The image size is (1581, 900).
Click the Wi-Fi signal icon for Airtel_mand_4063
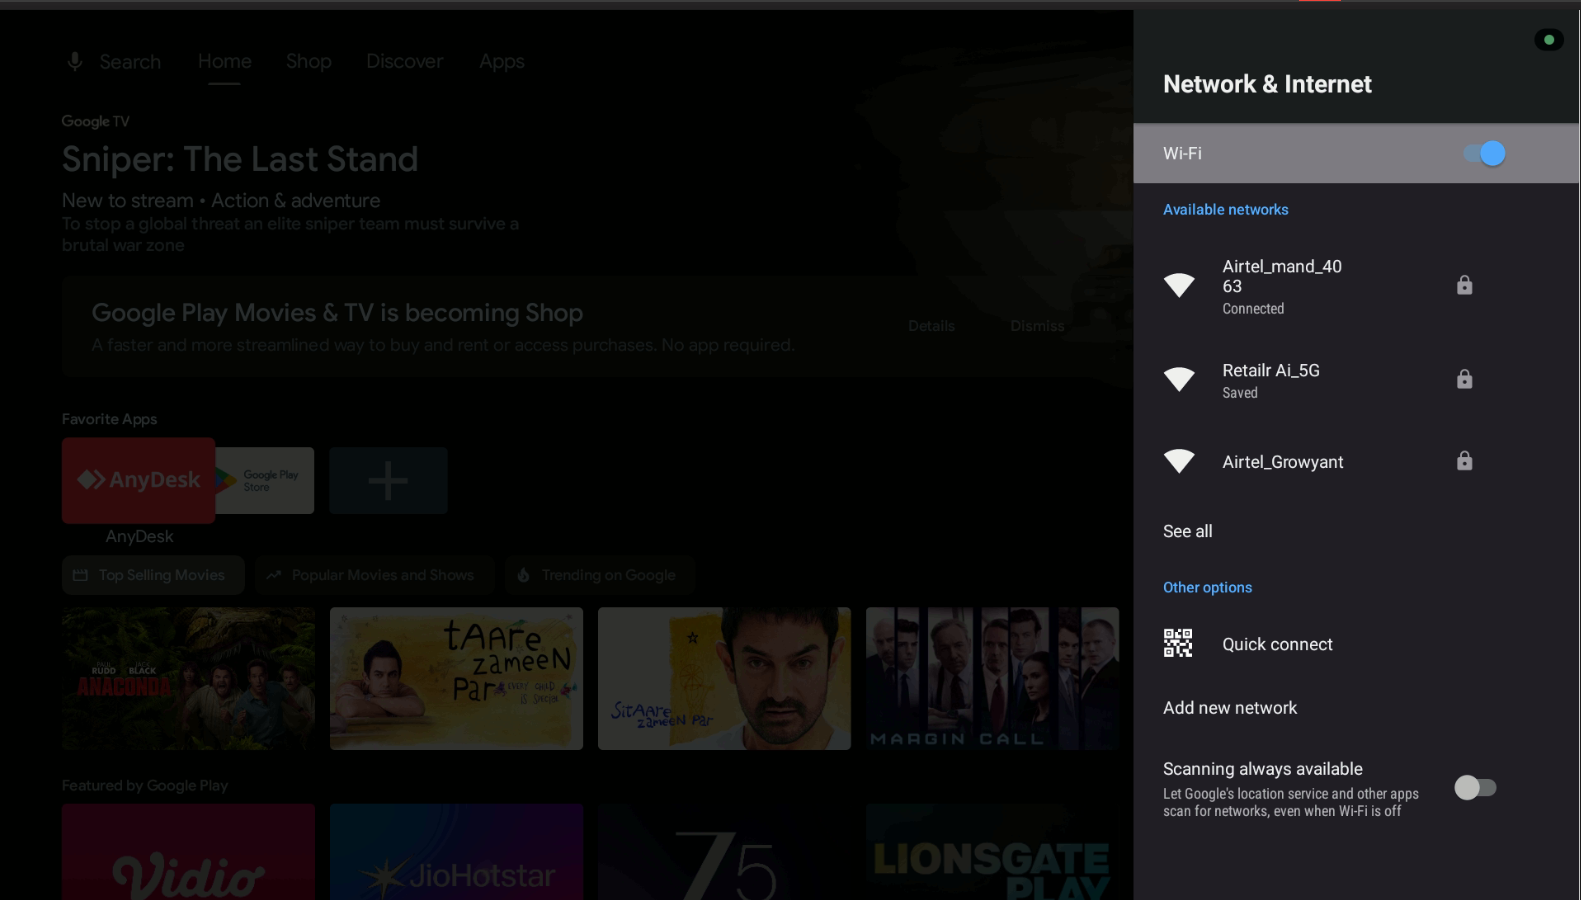[1179, 285]
